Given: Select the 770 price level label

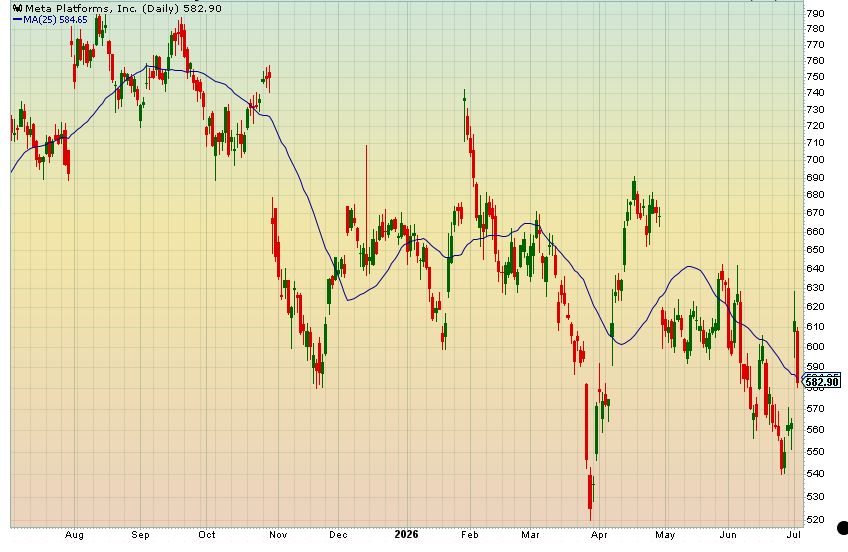Looking at the screenshot, I should (x=815, y=45).
